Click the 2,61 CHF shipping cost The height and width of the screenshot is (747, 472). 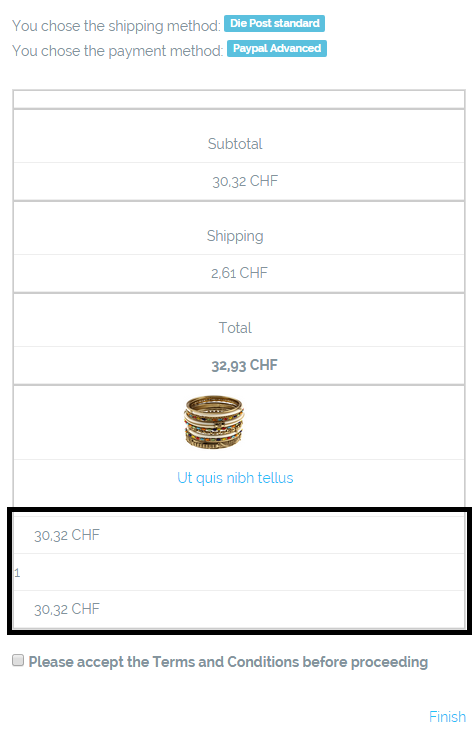coord(240,273)
